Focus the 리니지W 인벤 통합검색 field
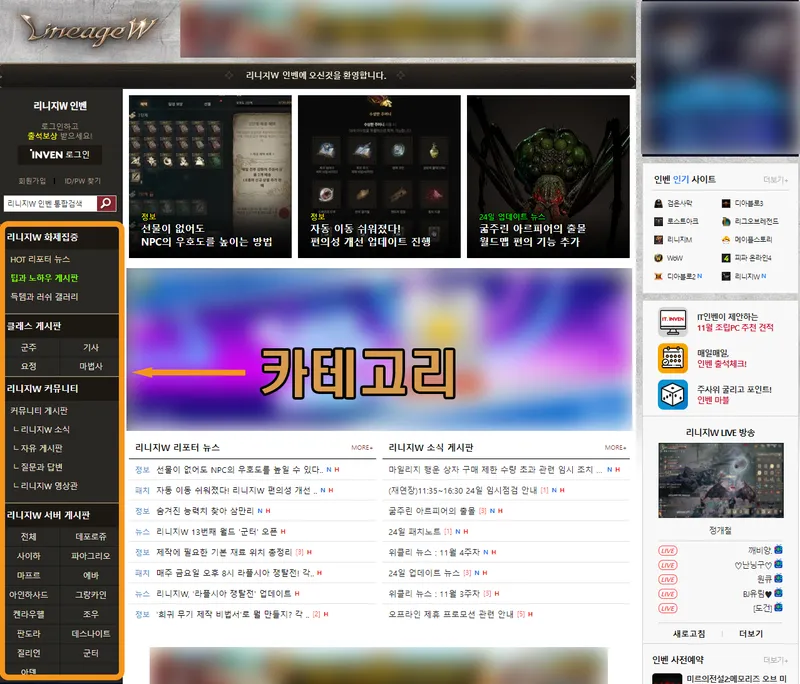800x684 pixels. [x=50, y=204]
